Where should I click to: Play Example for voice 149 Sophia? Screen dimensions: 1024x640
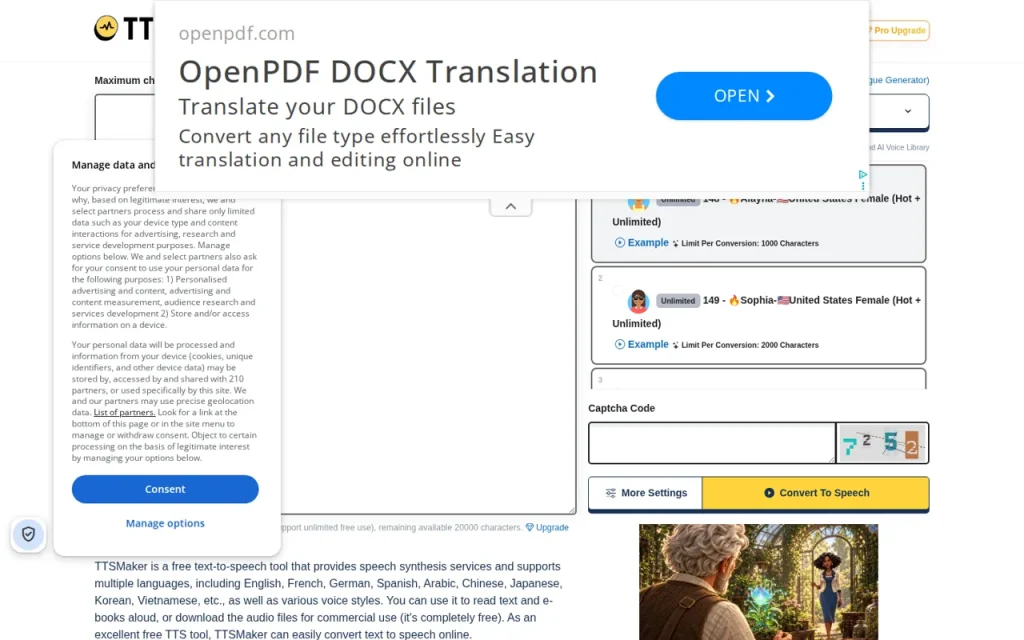(x=642, y=344)
